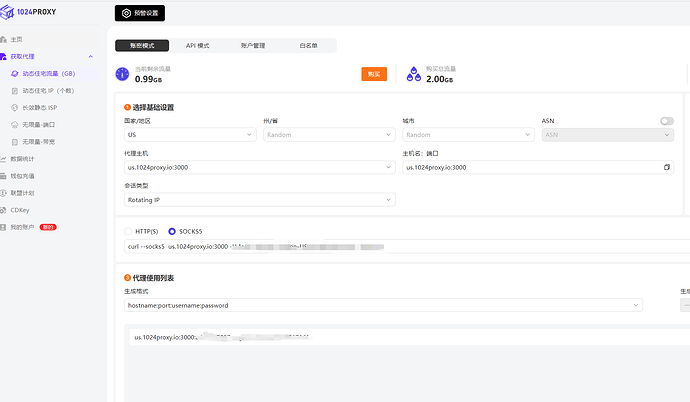Screen dimensions: 690x402
Task: Select the SOCKS5 protocol radio button
Action: pyautogui.click(x=172, y=231)
